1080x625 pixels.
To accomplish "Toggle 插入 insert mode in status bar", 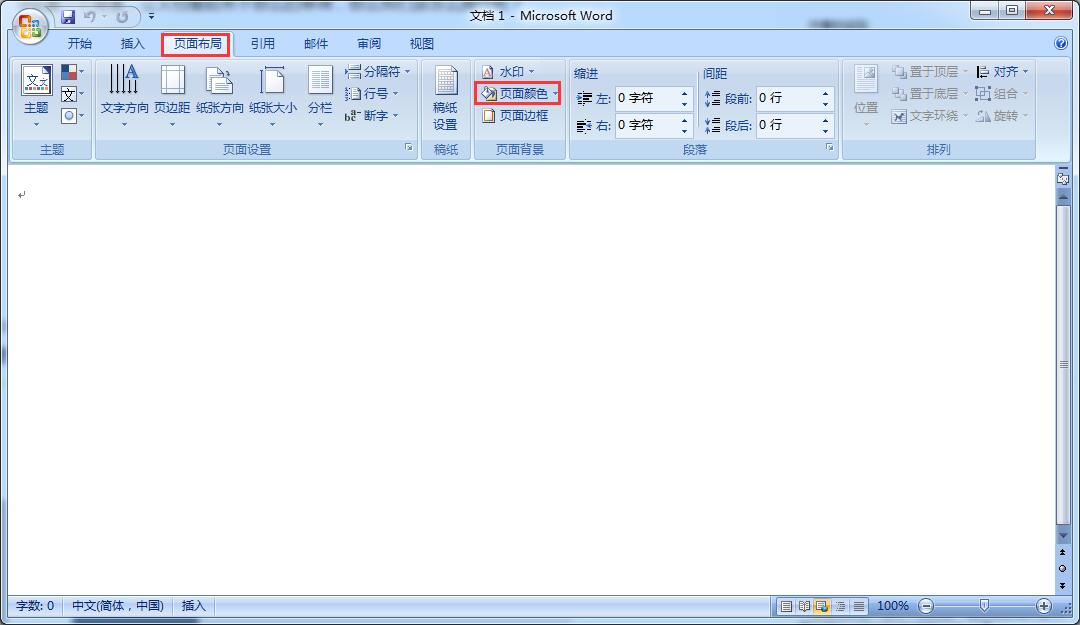I will click(x=193, y=606).
